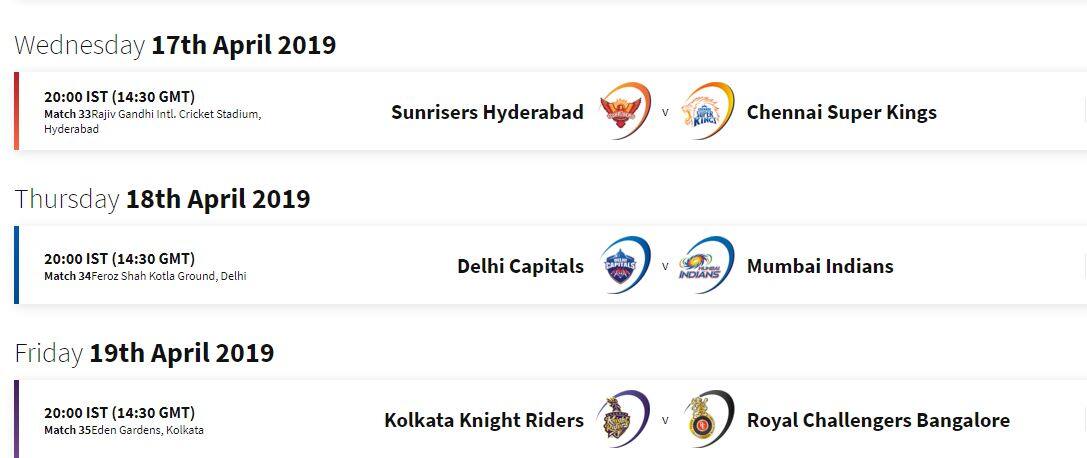
Task: Select Kolkata Knight Riders team name
Action: click(484, 421)
